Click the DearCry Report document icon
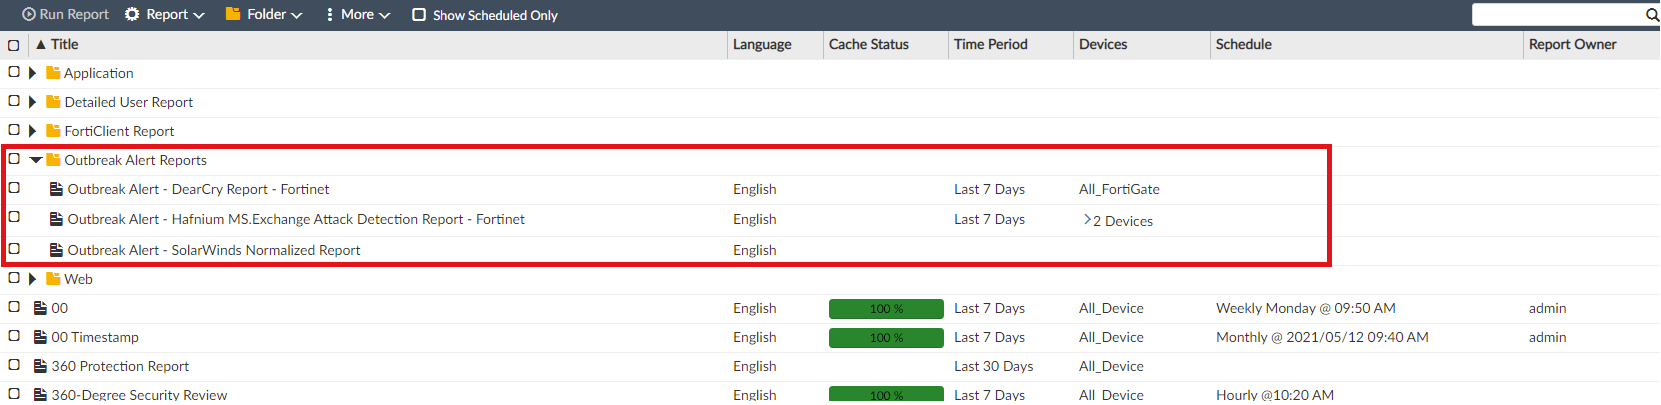This screenshot has height=405, width=1661. (x=57, y=189)
